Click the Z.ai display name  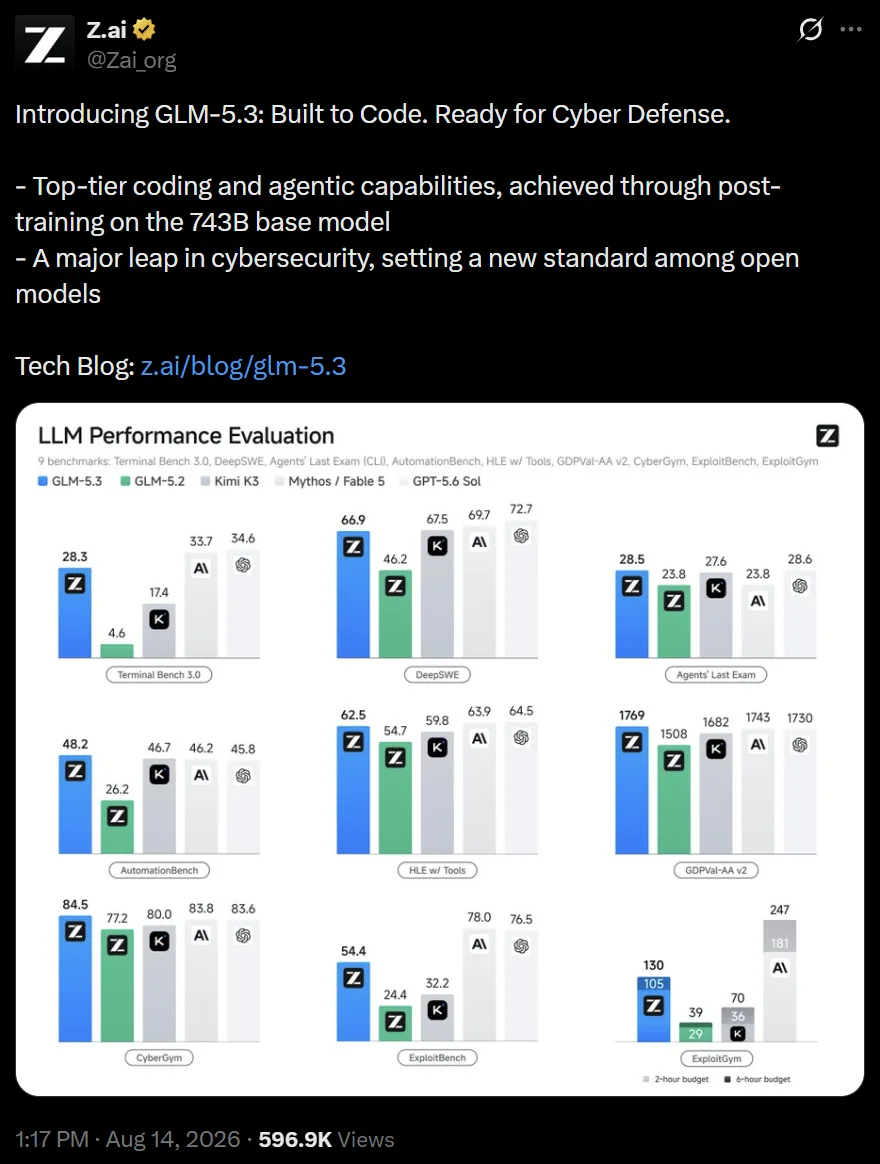pos(106,30)
